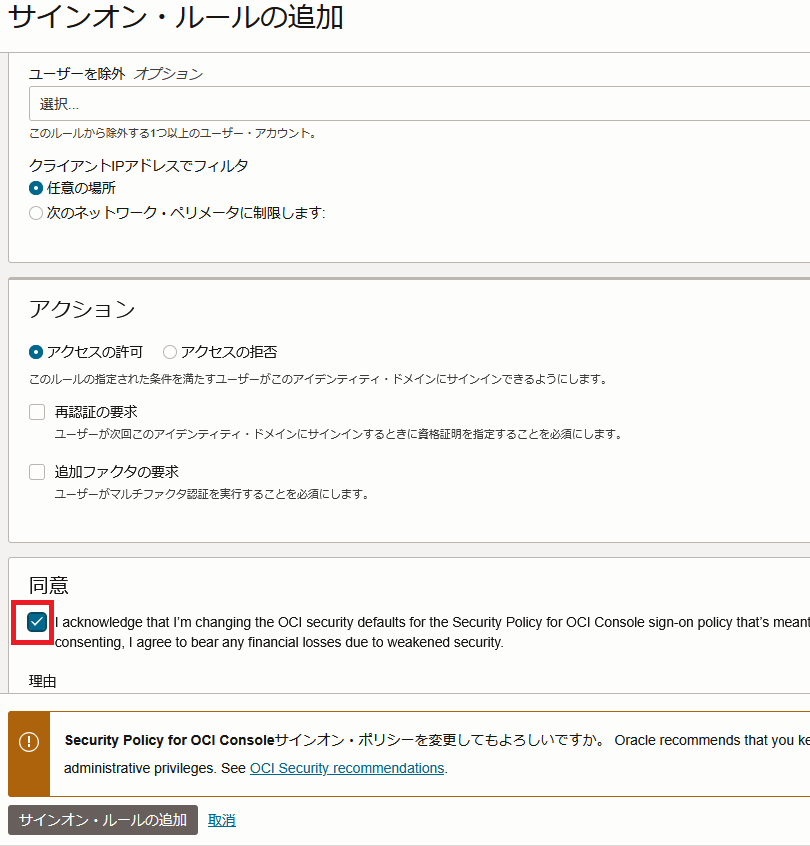Click the 同意 section heading
Image resolution: width=810 pixels, height=846 pixels.
(x=49, y=585)
